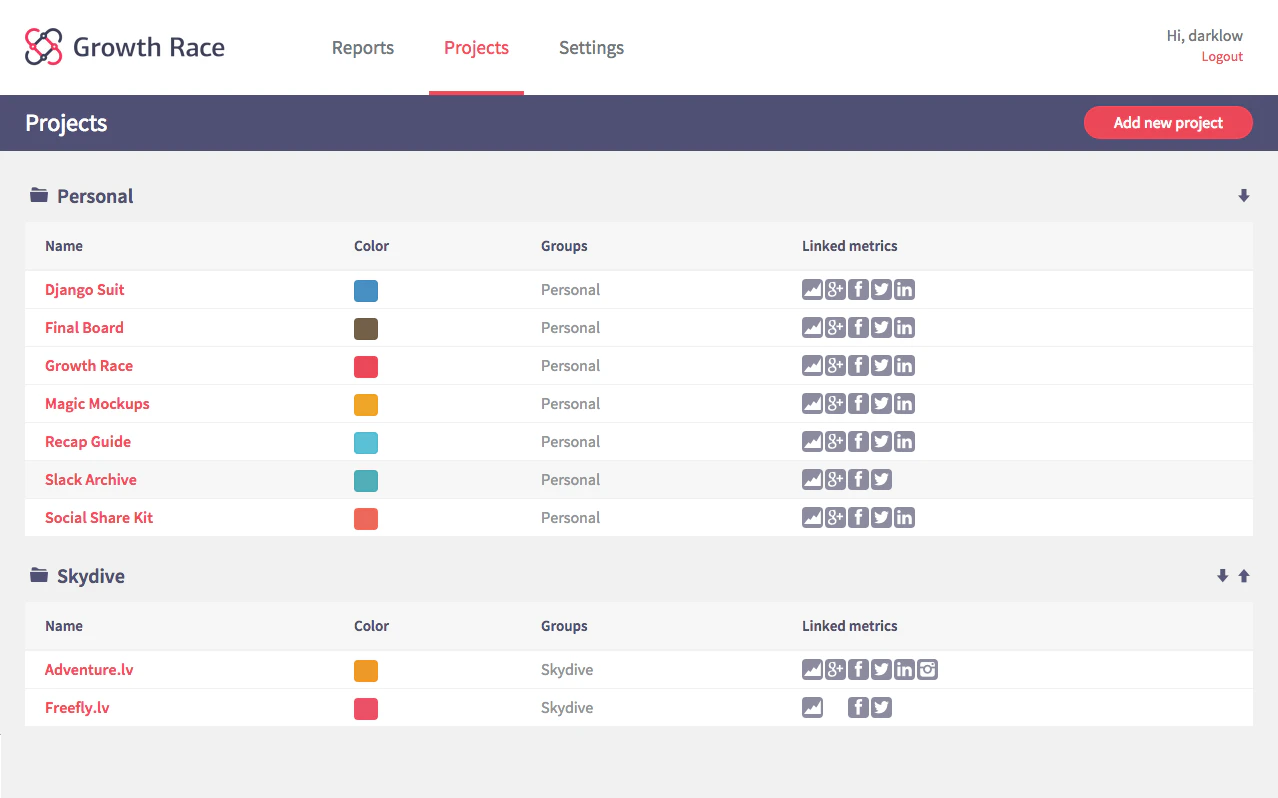Open the Facebook metric for Slack Archive
This screenshot has height=798, width=1278.
(858, 479)
